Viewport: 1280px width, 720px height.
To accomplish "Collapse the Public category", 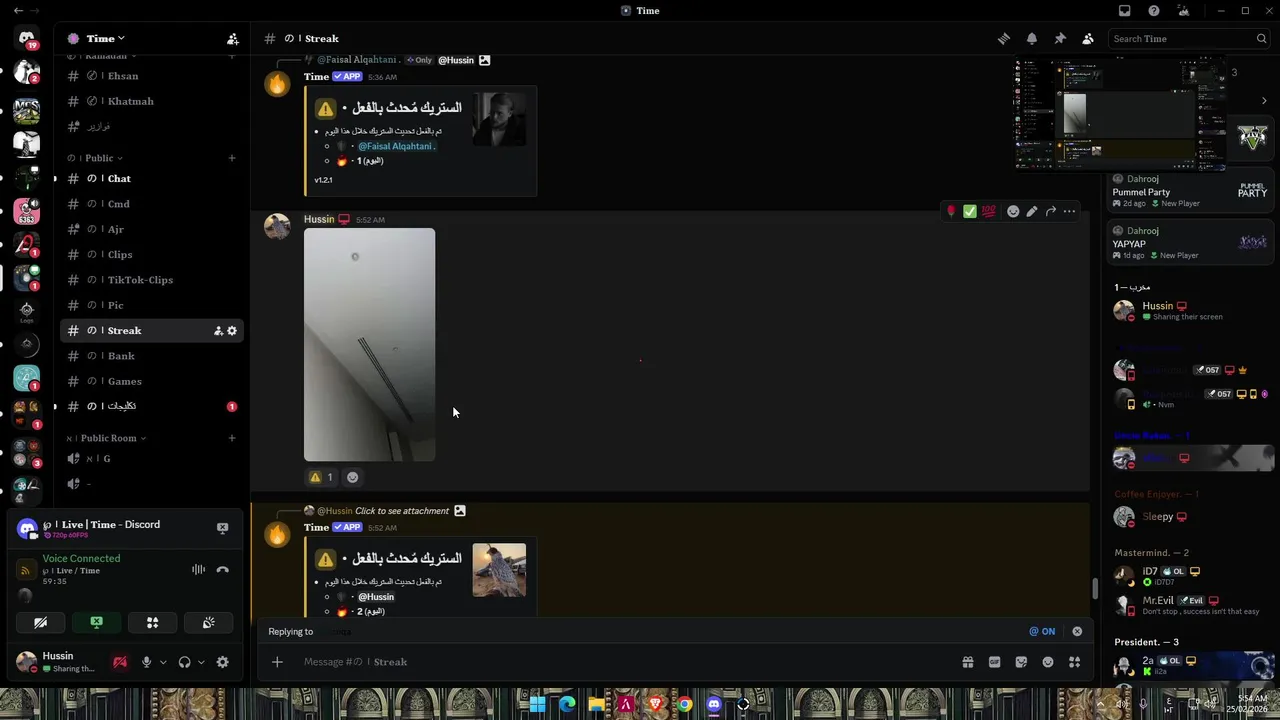I will tap(95, 158).
